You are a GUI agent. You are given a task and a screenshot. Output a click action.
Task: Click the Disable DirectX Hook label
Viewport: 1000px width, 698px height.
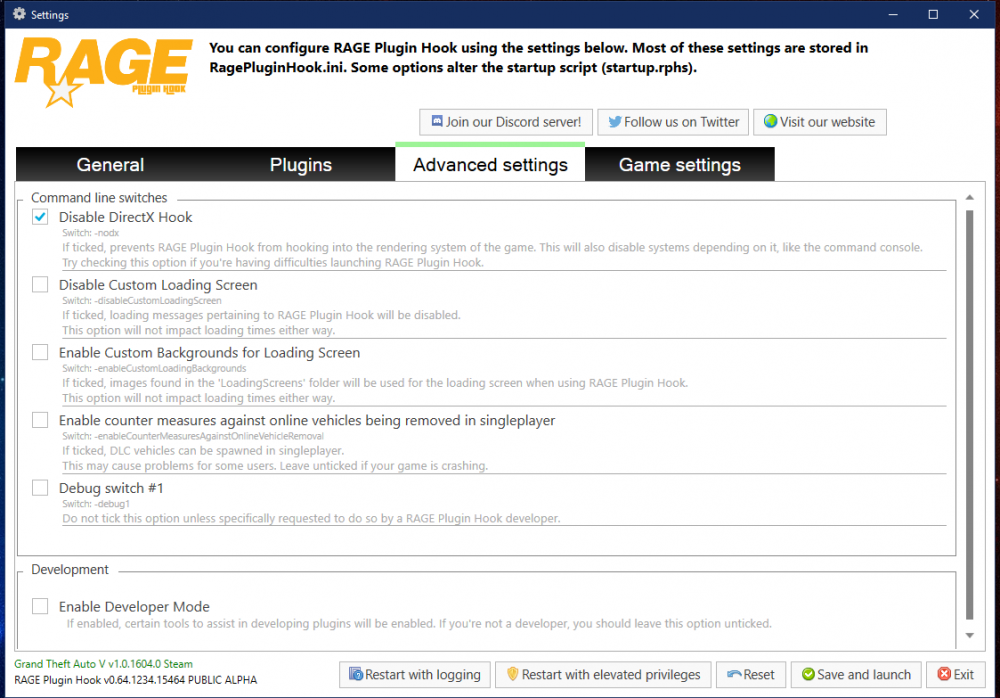[x=126, y=217]
